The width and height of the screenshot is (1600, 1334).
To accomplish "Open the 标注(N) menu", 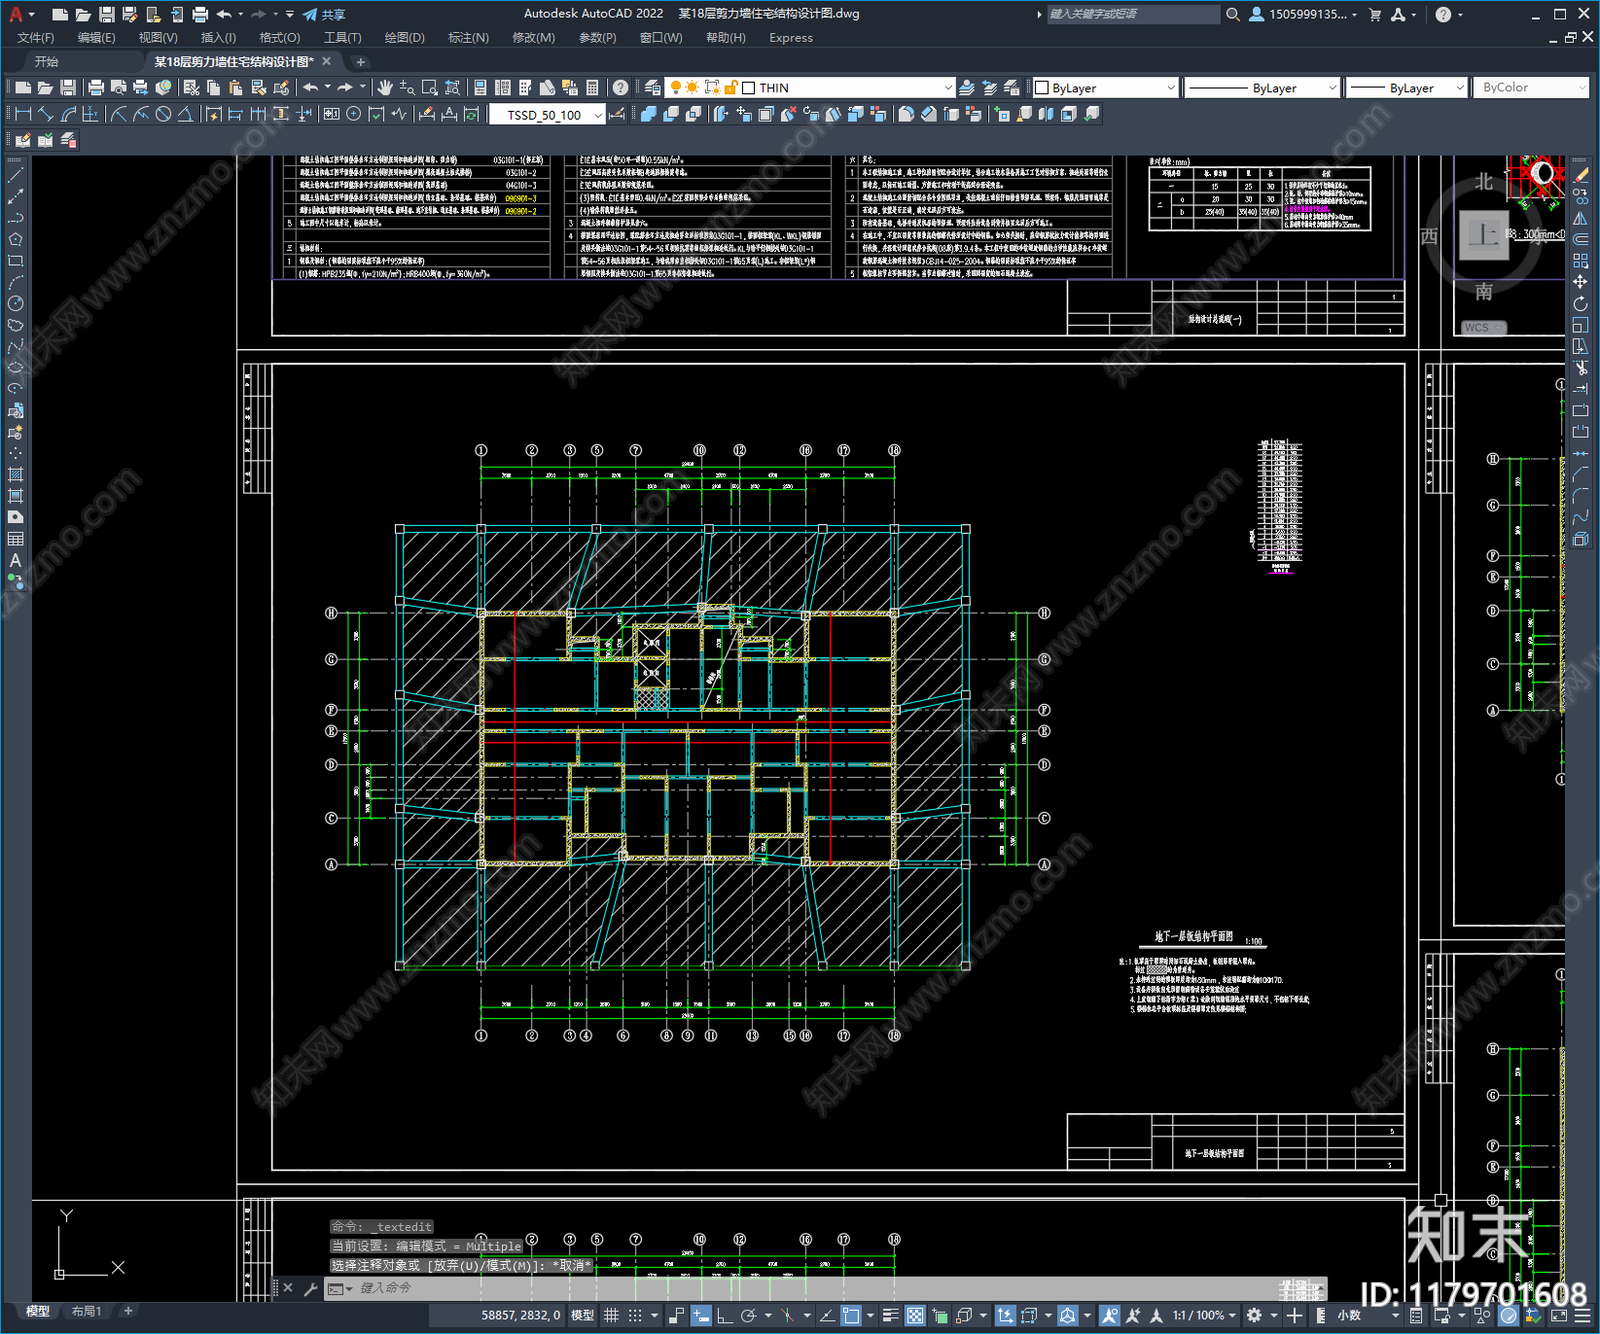I will 468,37.
